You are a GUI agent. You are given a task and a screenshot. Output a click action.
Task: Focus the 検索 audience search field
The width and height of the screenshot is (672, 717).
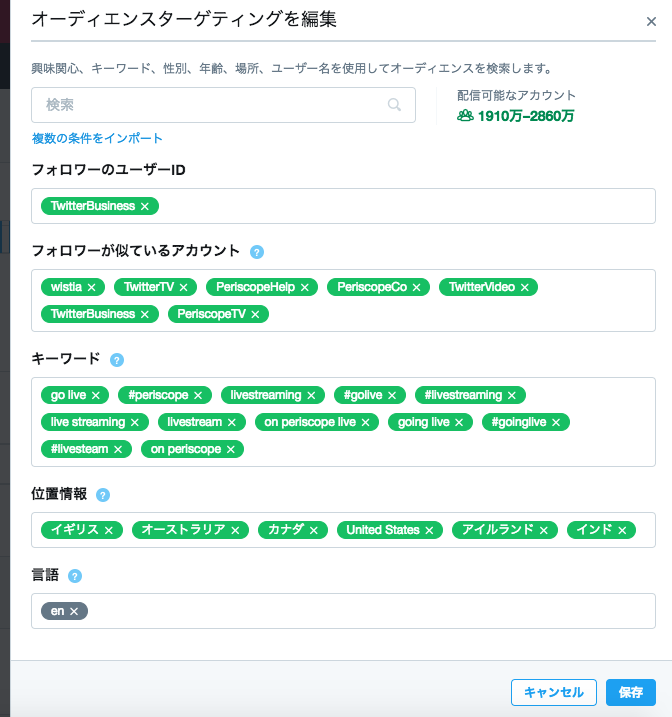[x=224, y=105]
